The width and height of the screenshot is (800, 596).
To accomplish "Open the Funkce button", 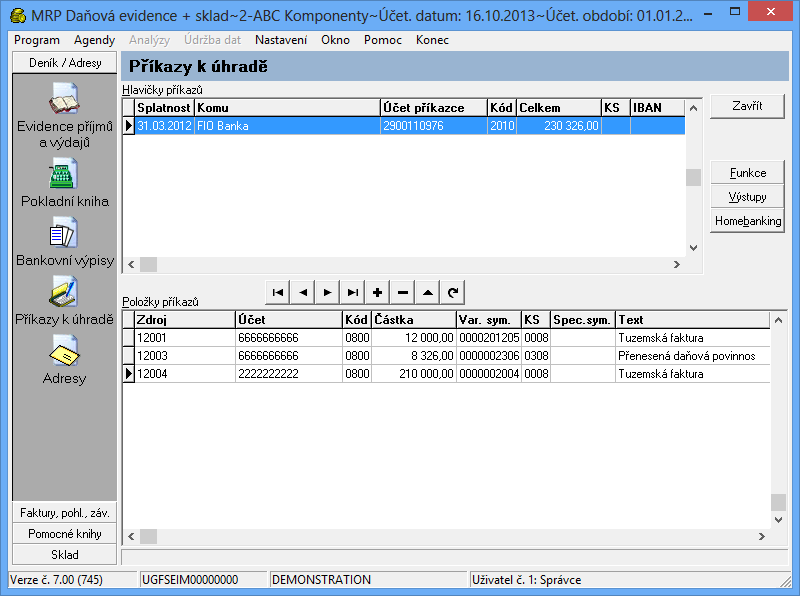I will [747, 173].
